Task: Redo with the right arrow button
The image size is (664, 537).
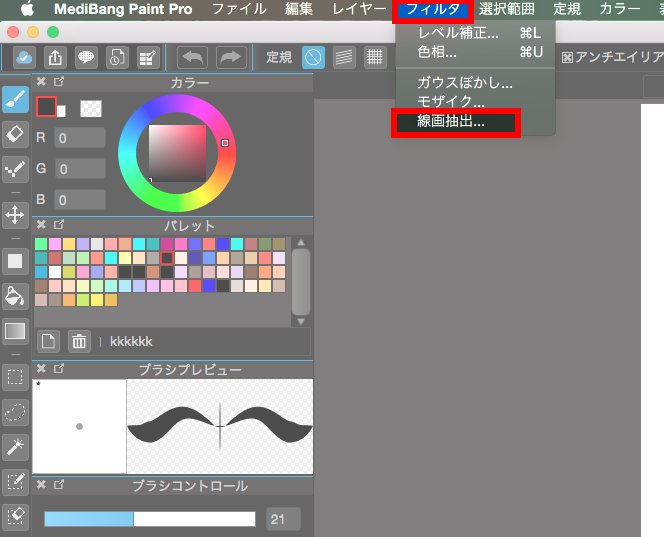Action: 231,57
